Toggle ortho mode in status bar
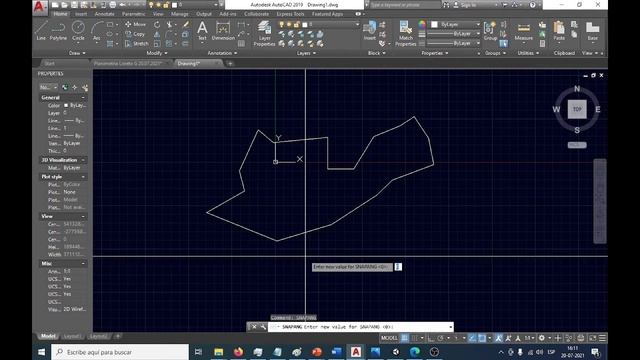The image size is (640, 360). click(x=431, y=338)
